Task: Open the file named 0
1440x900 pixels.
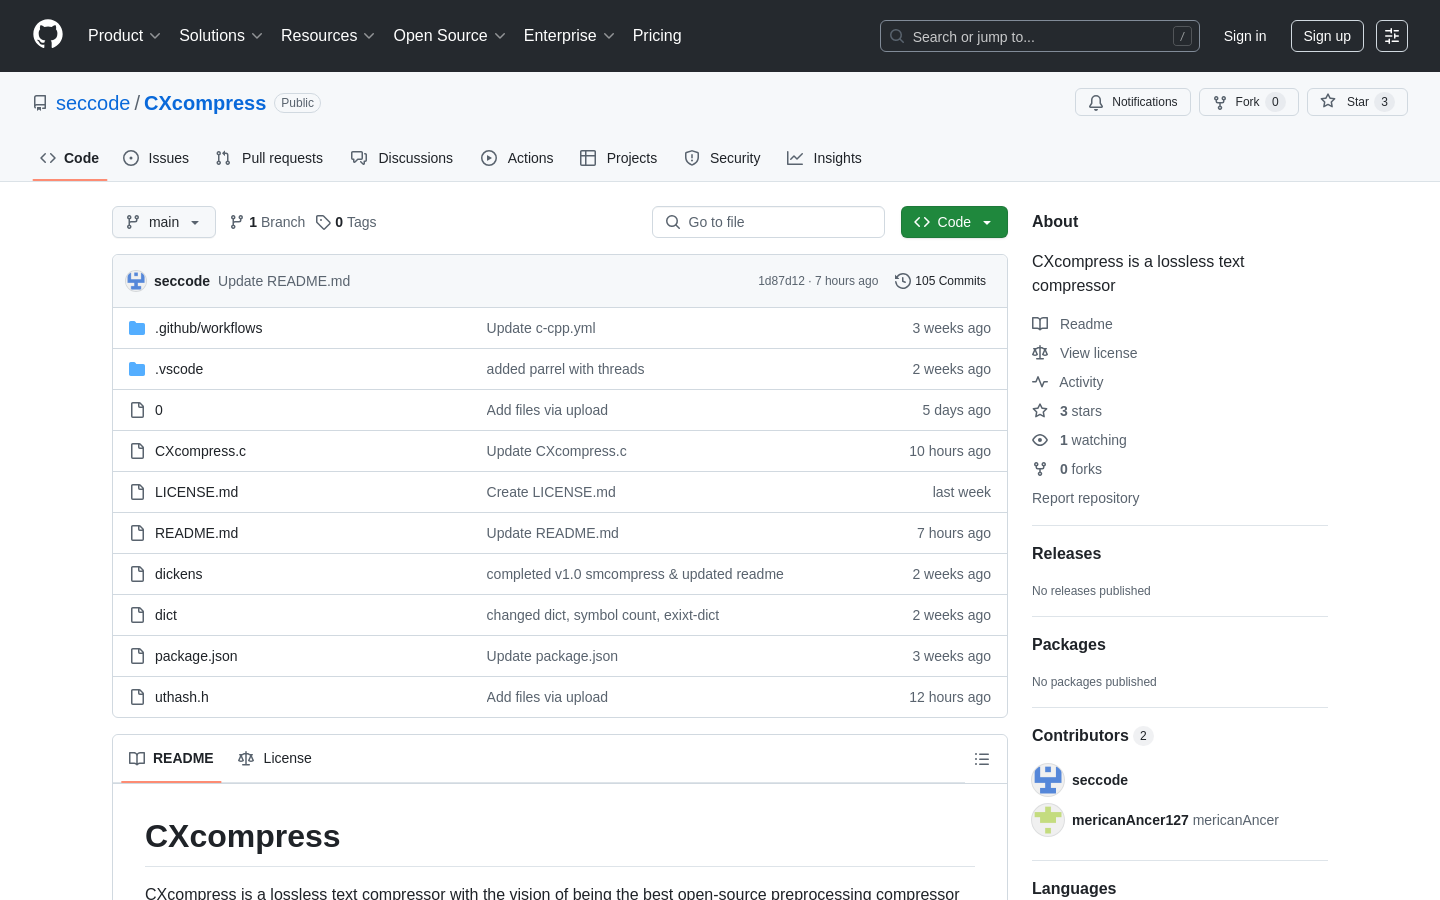Action: (x=159, y=410)
